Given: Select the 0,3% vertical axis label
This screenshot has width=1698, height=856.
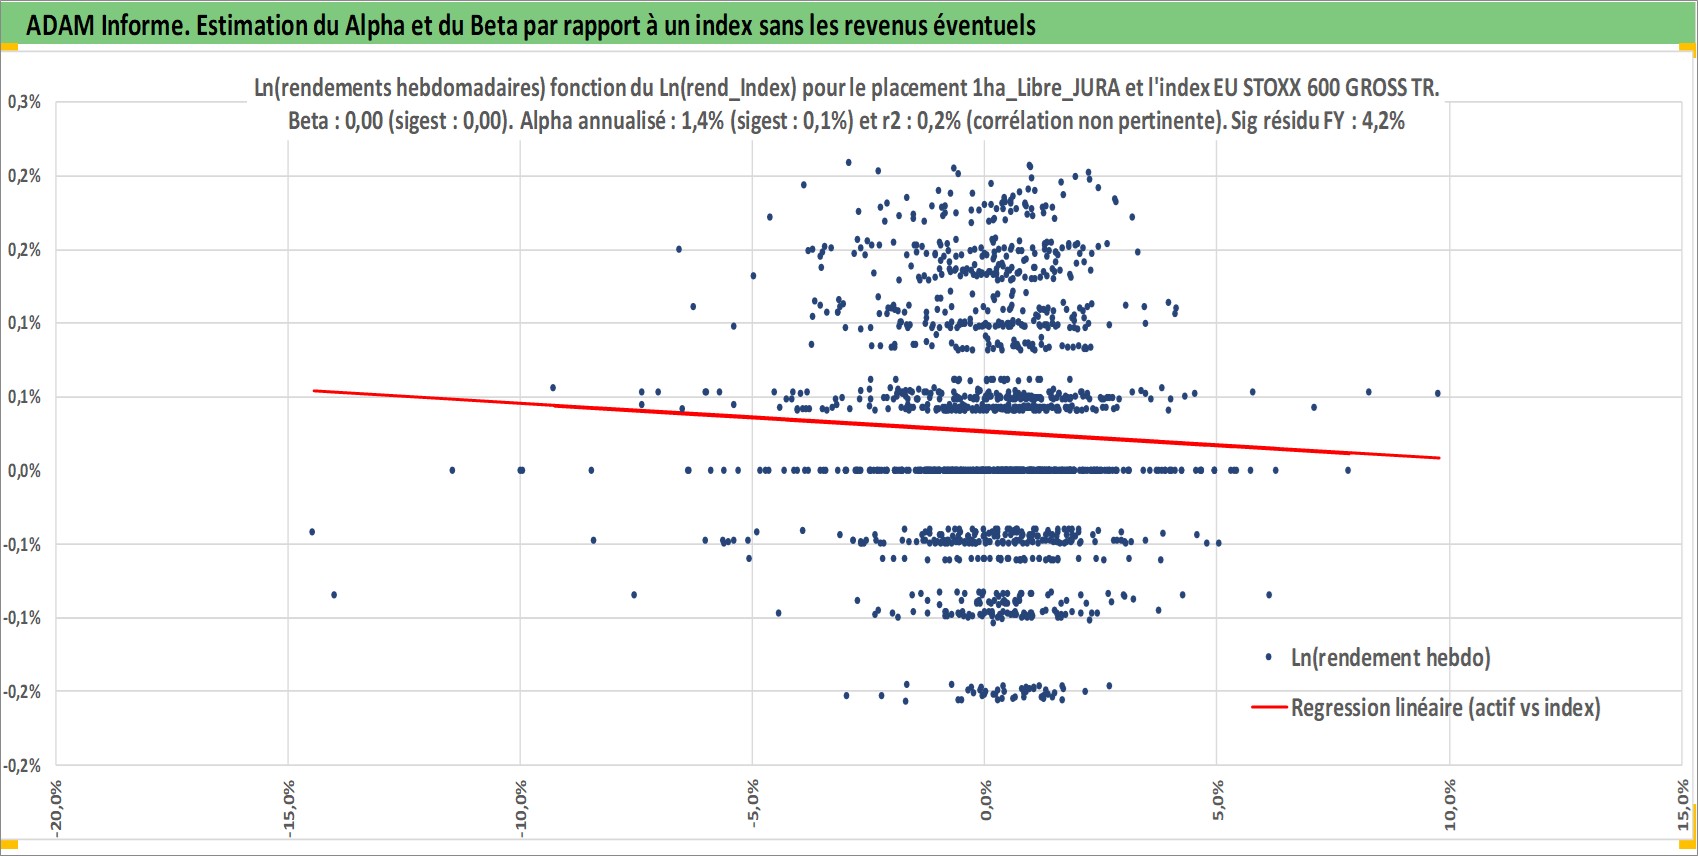Looking at the screenshot, I should pyautogui.click(x=24, y=102).
